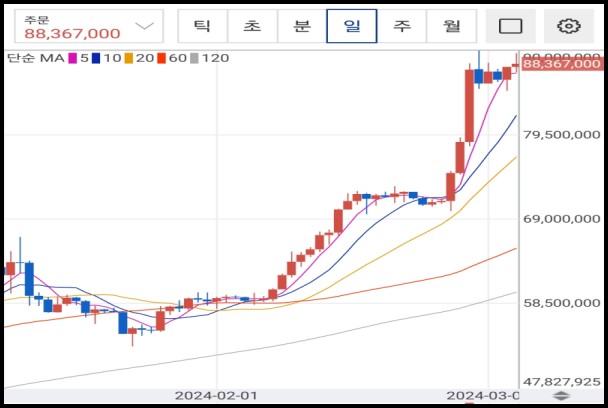
Task: Switch to the 월 monthly tab
Action: point(451,26)
